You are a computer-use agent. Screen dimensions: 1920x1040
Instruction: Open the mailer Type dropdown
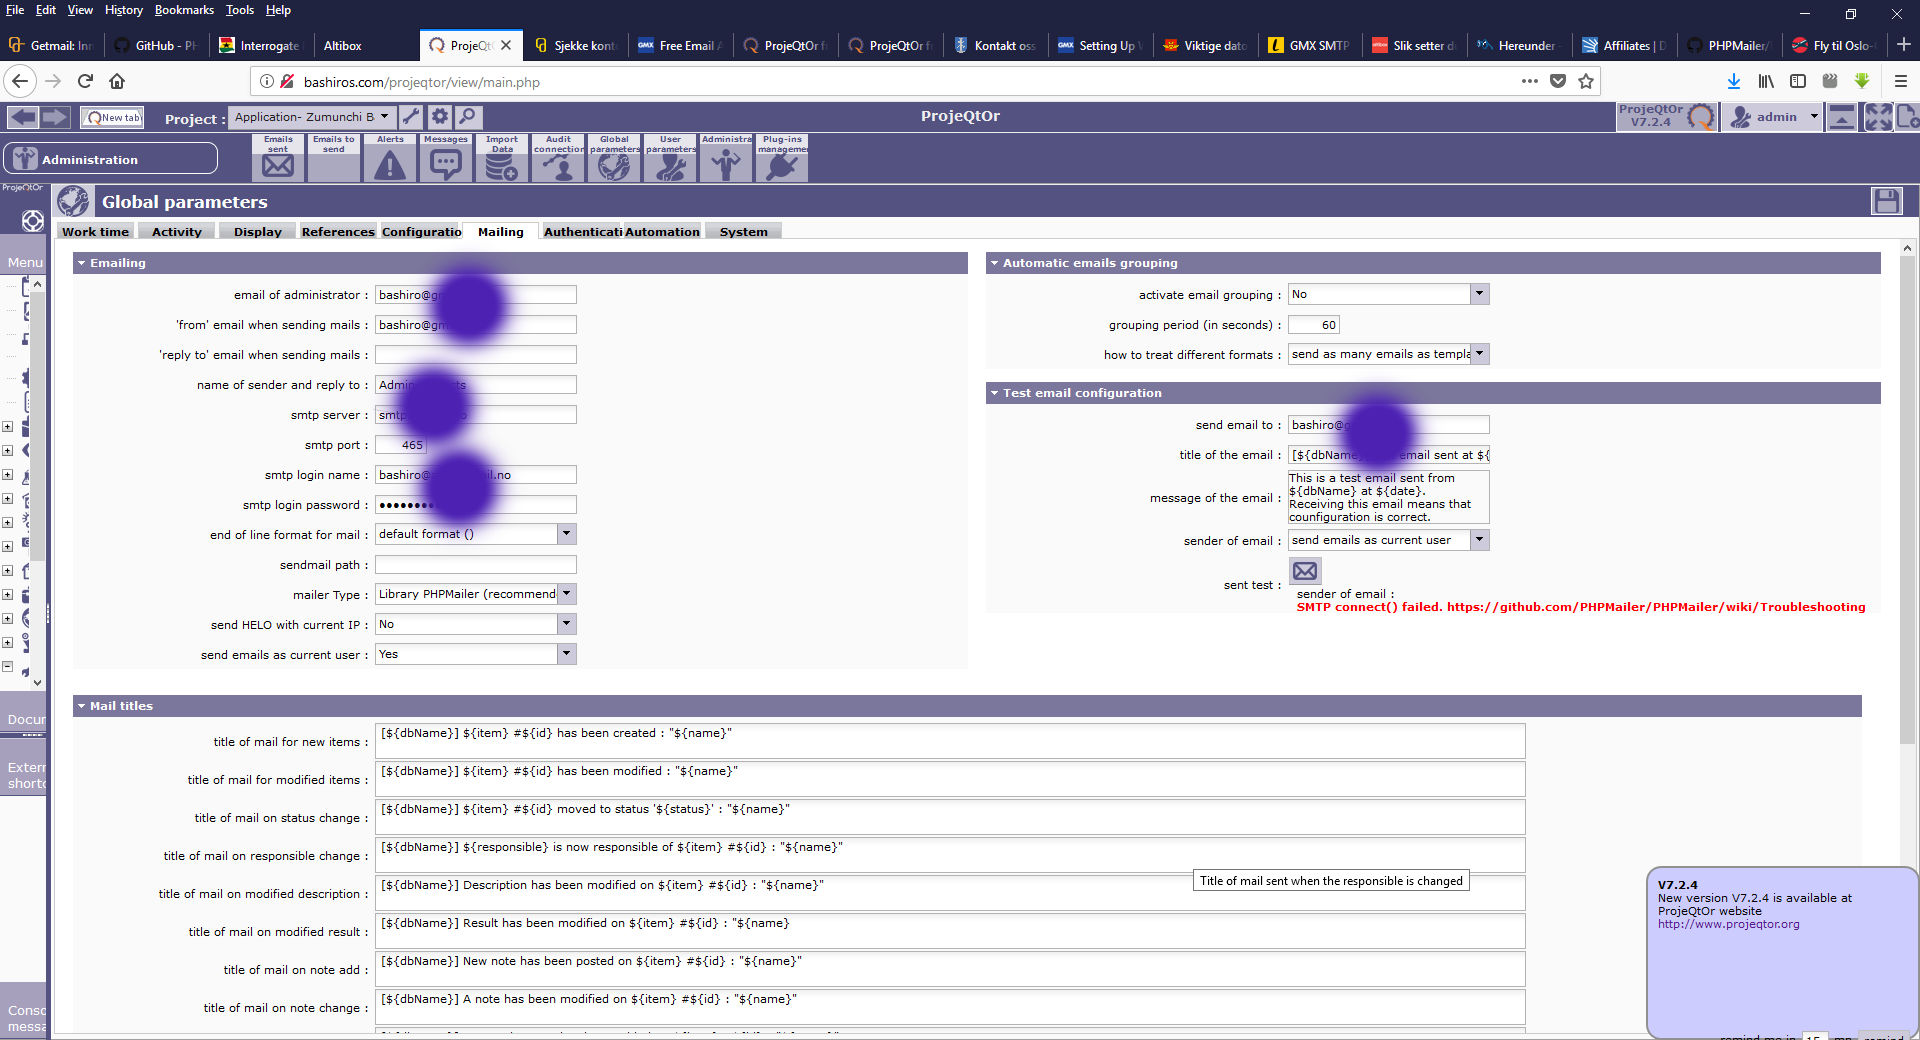[x=566, y=594]
